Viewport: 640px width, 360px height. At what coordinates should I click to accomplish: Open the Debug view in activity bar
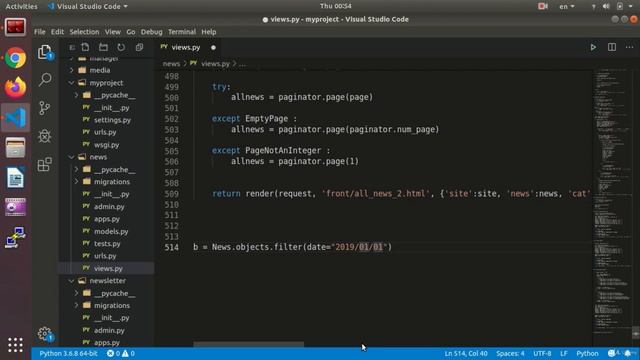point(44,136)
